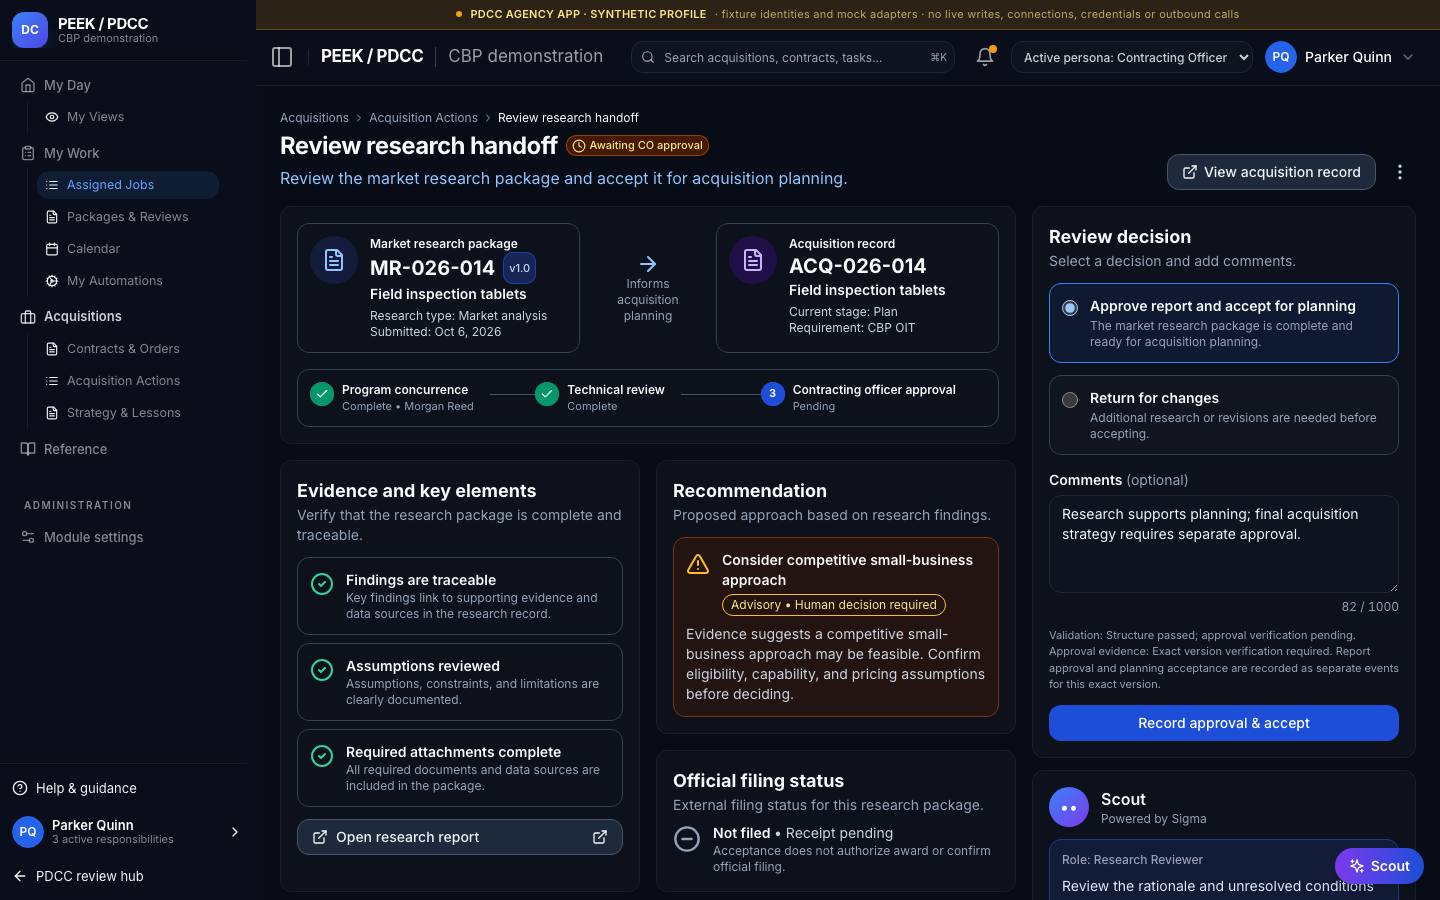
Task: Open the Active persona dropdown
Action: pyautogui.click(x=1132, y=57)
